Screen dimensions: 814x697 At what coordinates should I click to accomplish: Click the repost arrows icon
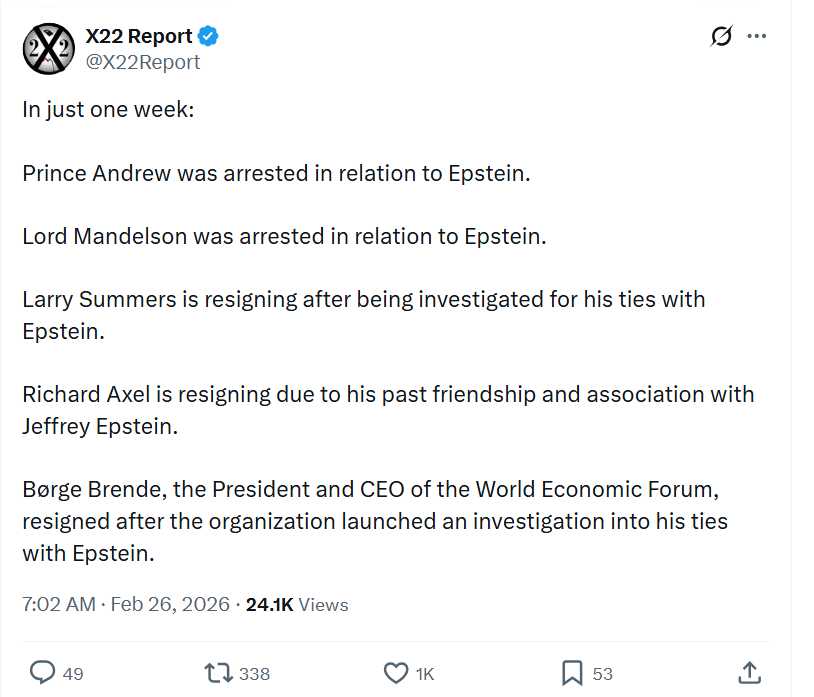coord(217,673)
